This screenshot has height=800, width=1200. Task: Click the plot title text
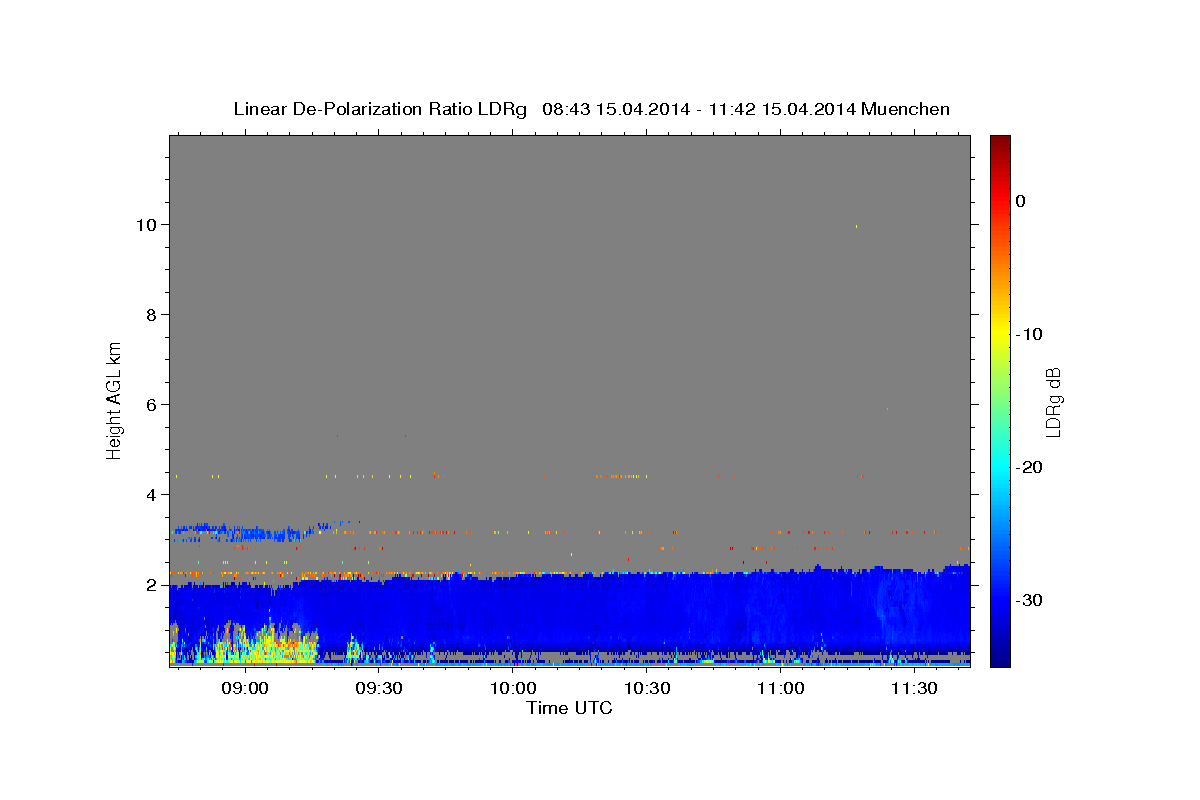tap(592, 109)
